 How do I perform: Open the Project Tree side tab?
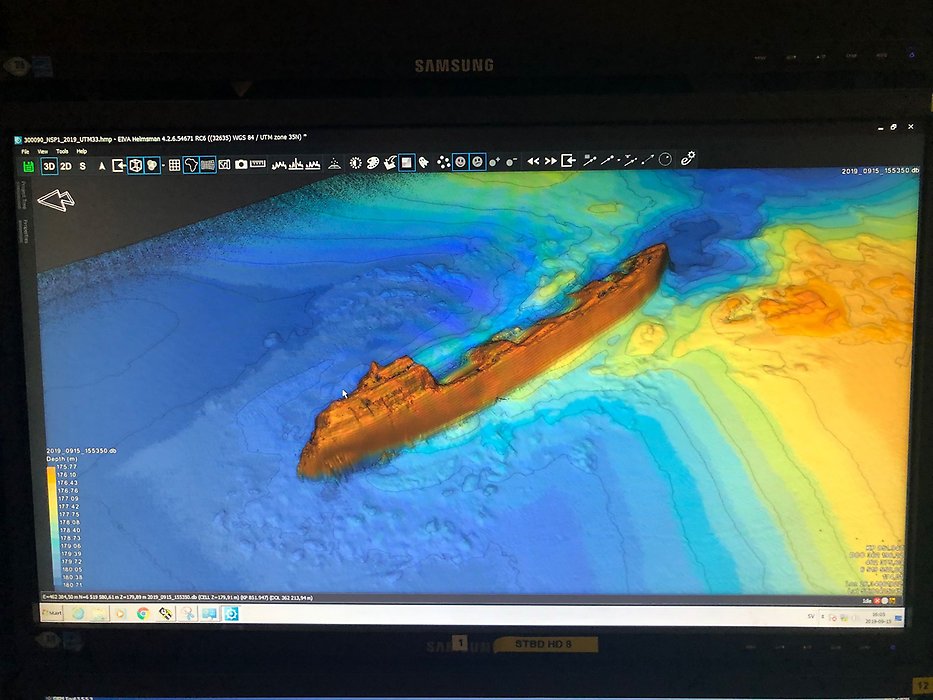24,194
